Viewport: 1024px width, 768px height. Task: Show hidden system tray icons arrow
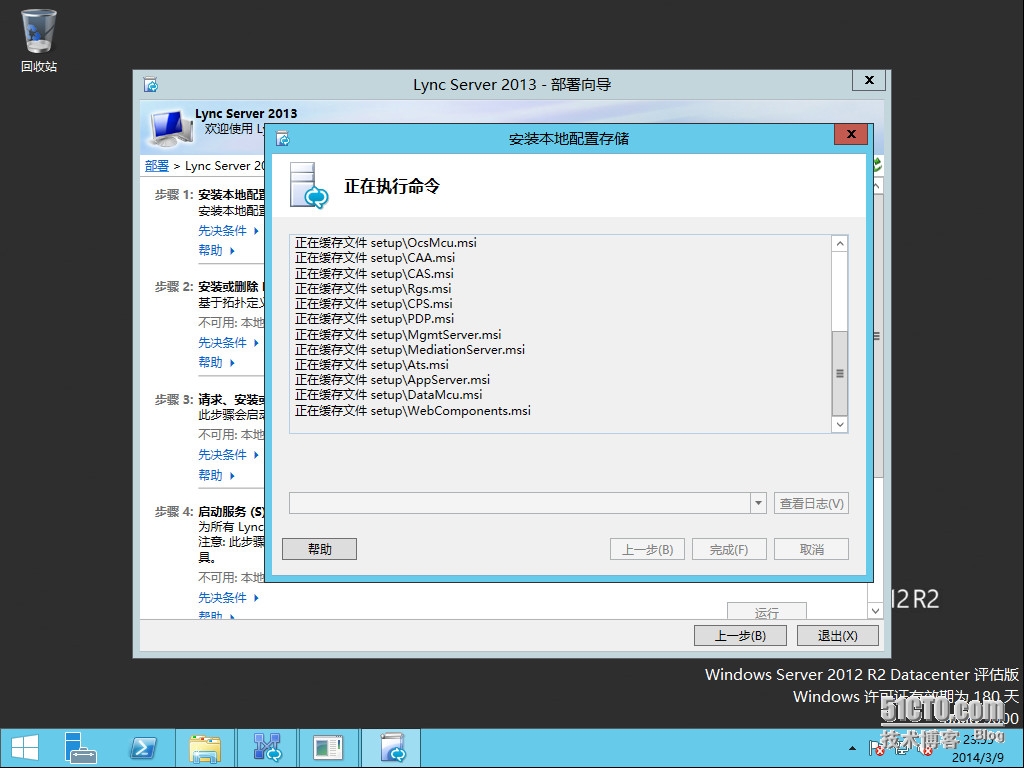[x=852, y=748]
